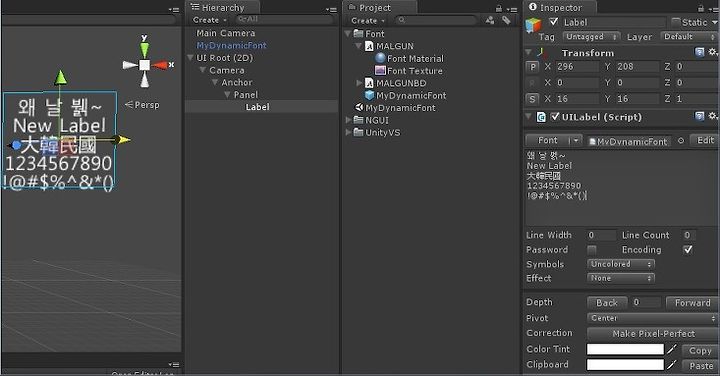The width and height of the screenshot is (720, 376).
Task: Click the Font folder icon
Action: point(359,34)
